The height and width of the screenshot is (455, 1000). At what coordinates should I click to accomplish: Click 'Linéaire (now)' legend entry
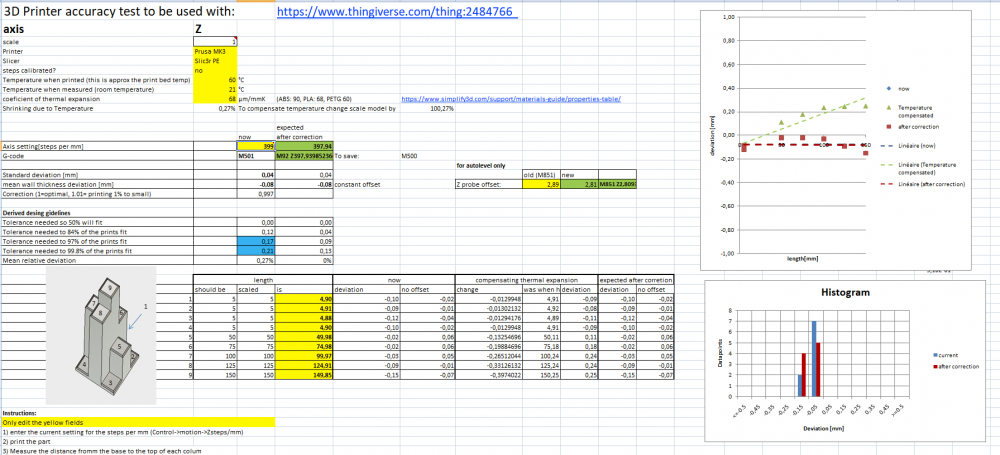[x=906, y=146]
